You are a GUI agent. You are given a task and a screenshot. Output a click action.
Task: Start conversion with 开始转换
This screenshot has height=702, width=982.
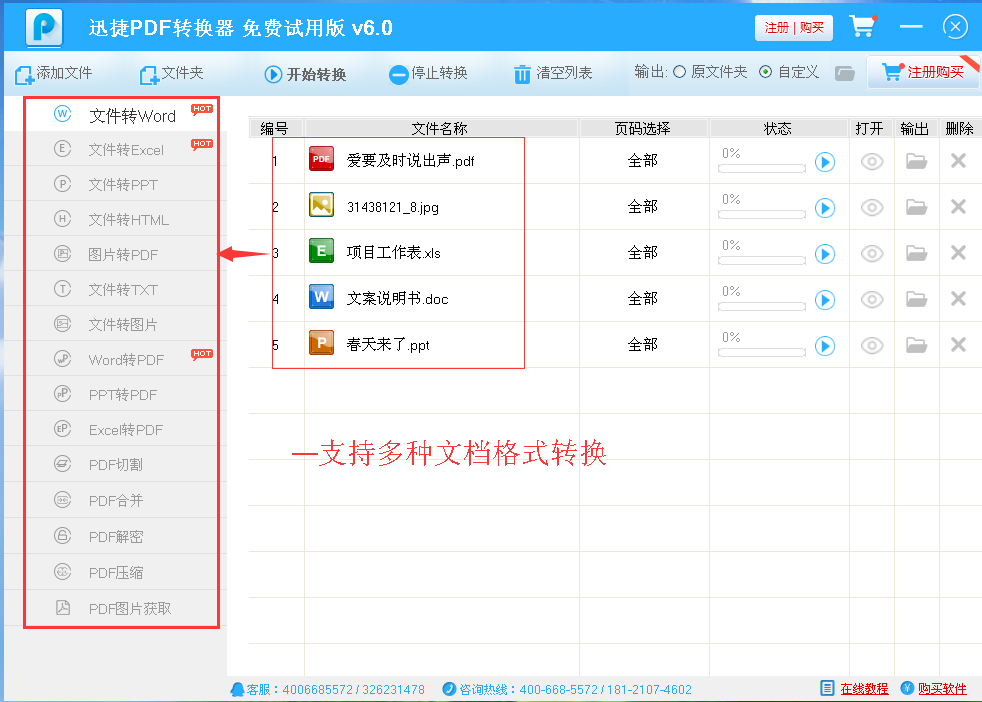305,75
